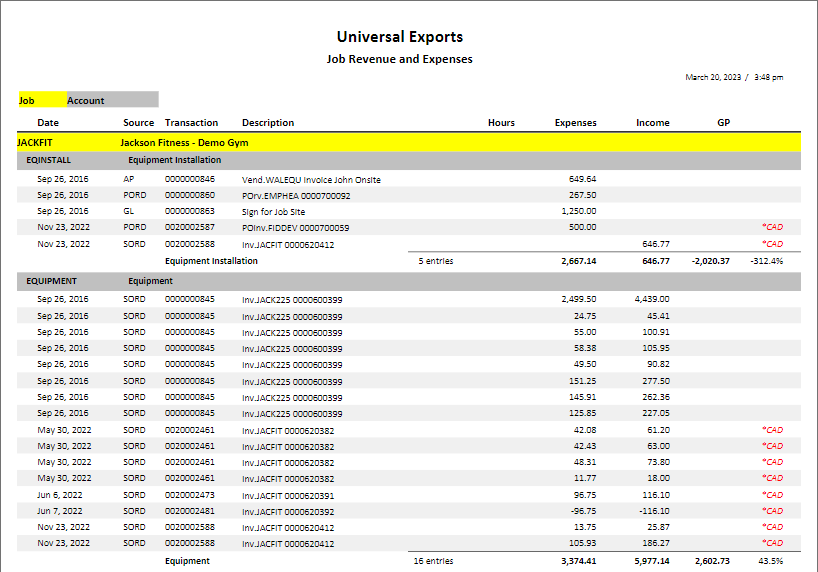Click the 16 entries subtotal count
This screenshot has height=572, width=818.
433,561
